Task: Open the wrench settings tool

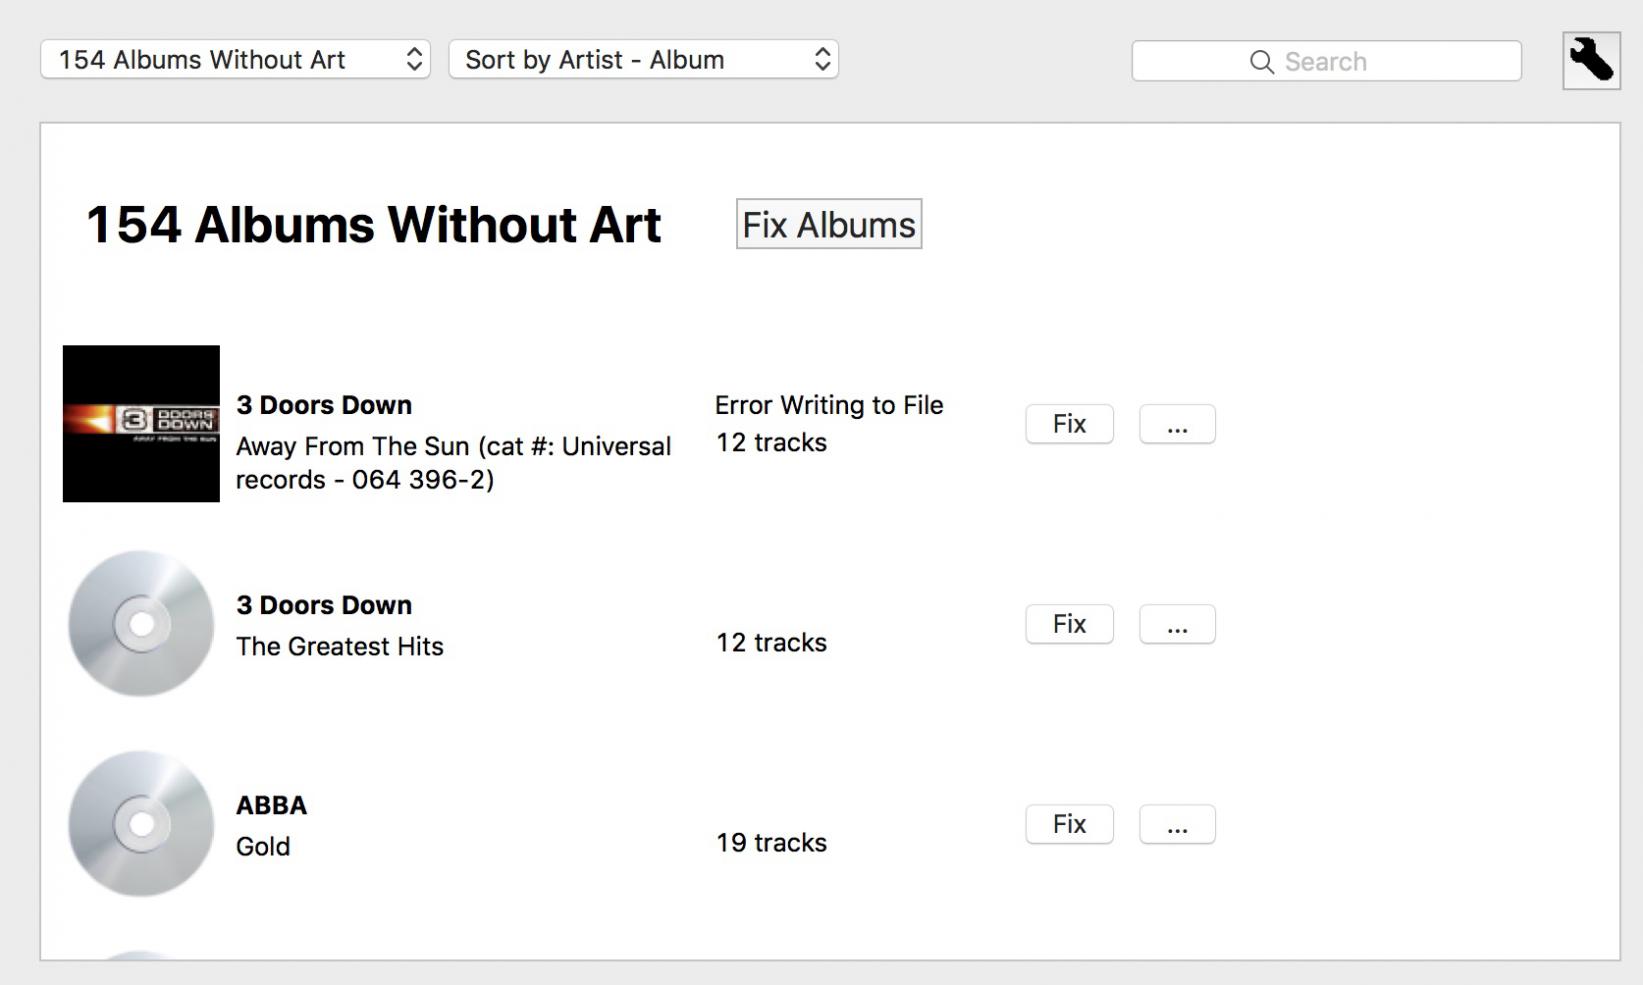Action: pyautogui.click(x=1591, y=61)
